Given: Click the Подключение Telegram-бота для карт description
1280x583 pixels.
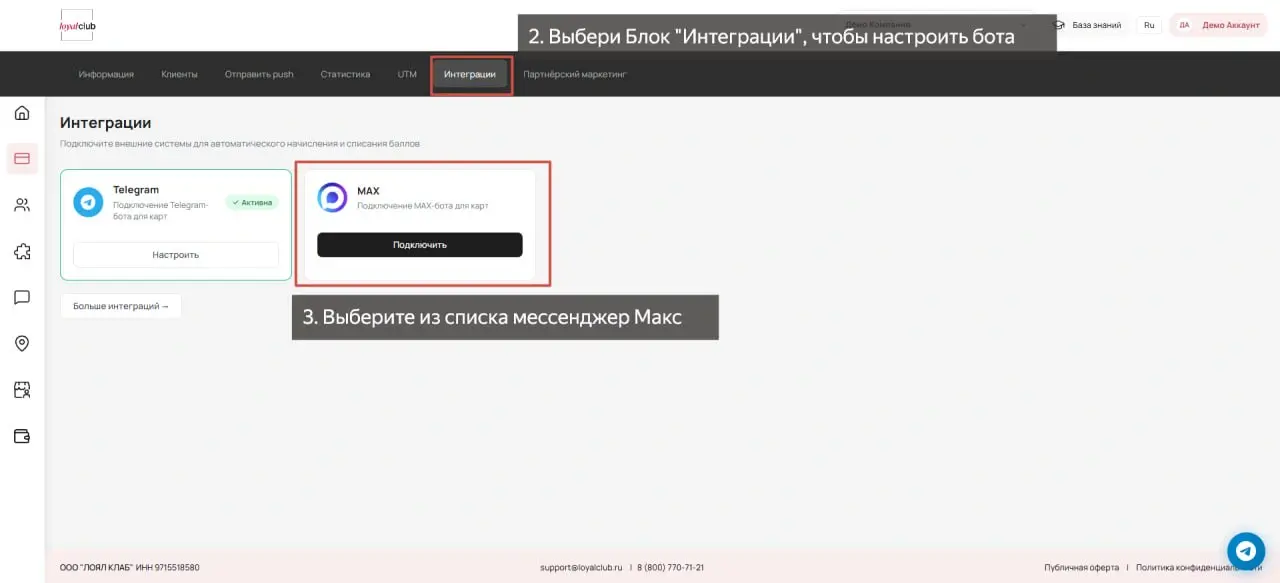Looking at the screenshot, I should (x=161, y=210).
